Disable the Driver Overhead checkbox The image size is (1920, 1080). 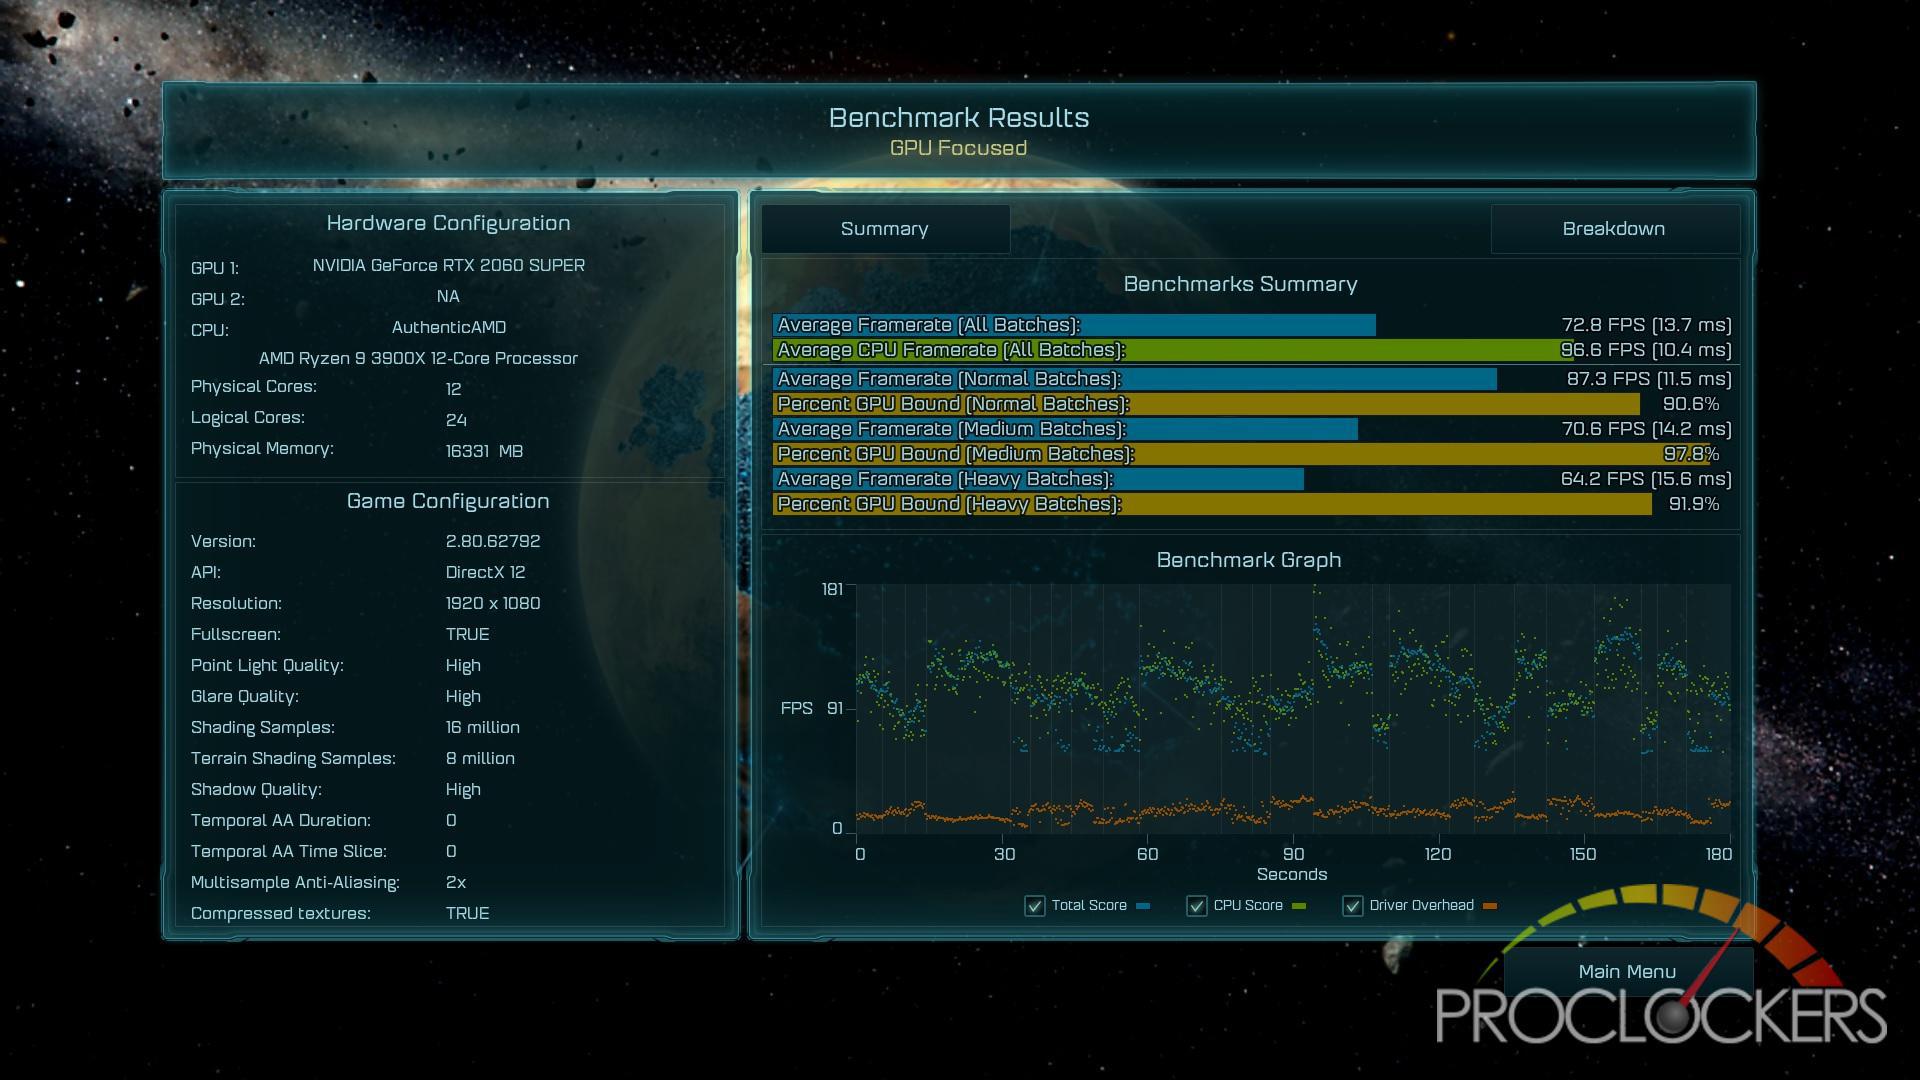(x=1353, y=906)
